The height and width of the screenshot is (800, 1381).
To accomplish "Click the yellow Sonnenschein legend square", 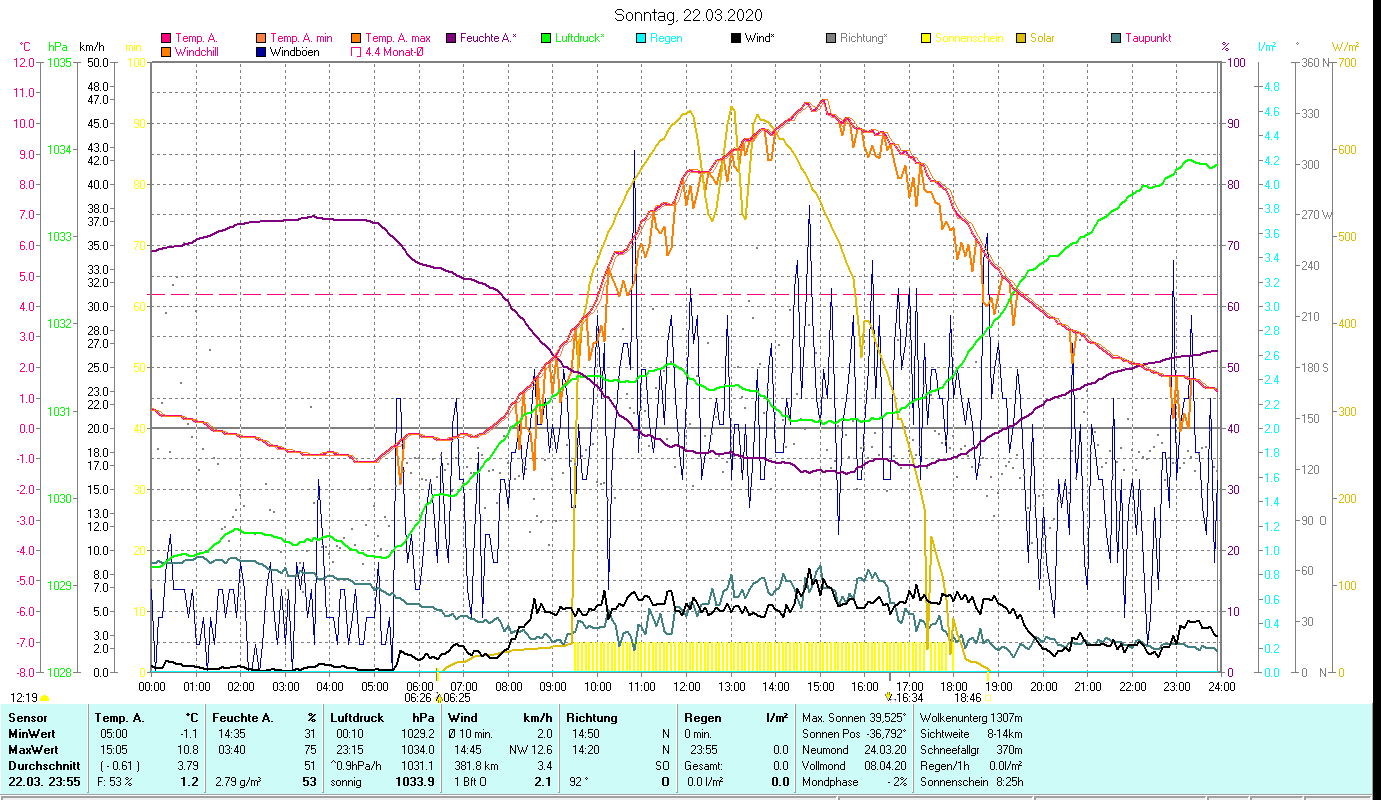I will [926, 39].
